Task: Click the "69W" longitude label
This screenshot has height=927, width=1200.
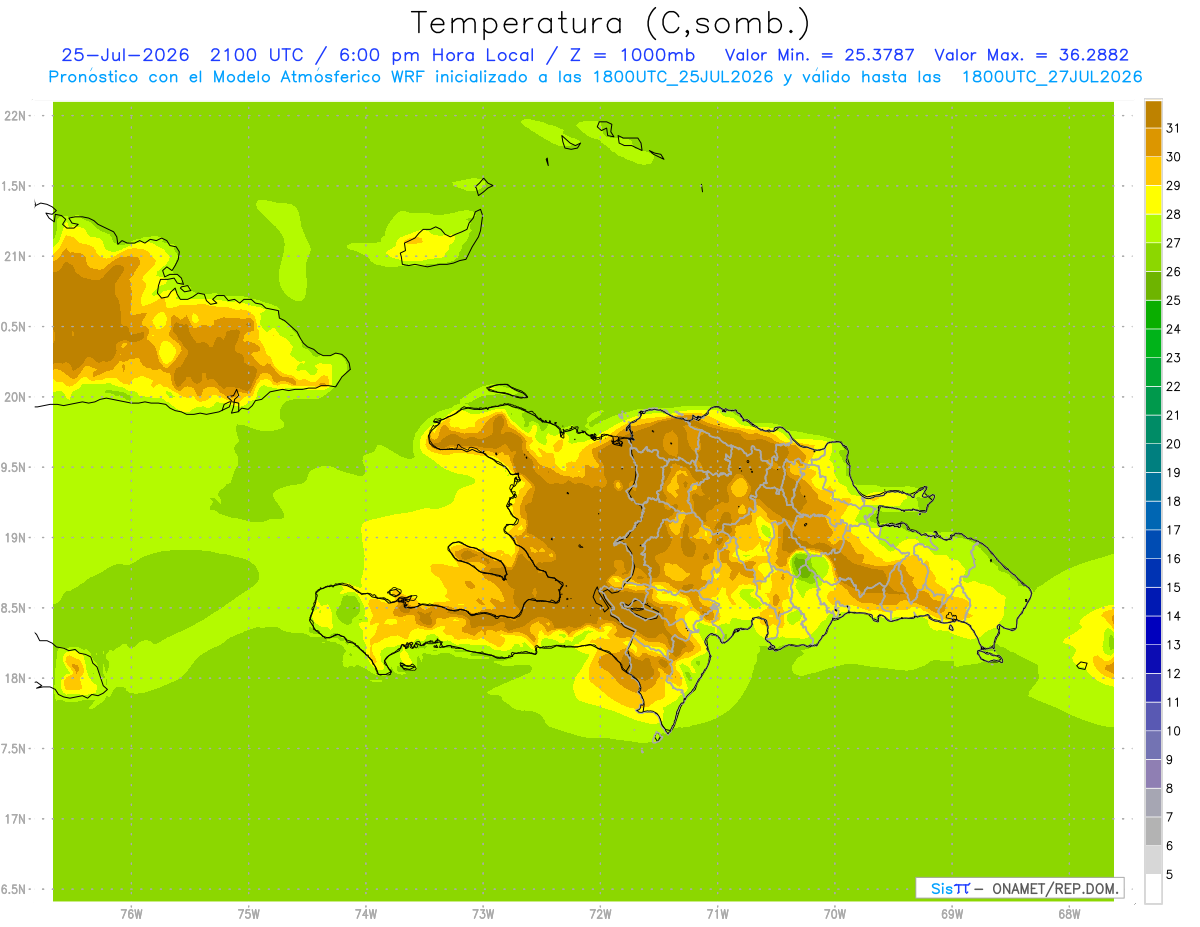Action: (x=952, y=914)
